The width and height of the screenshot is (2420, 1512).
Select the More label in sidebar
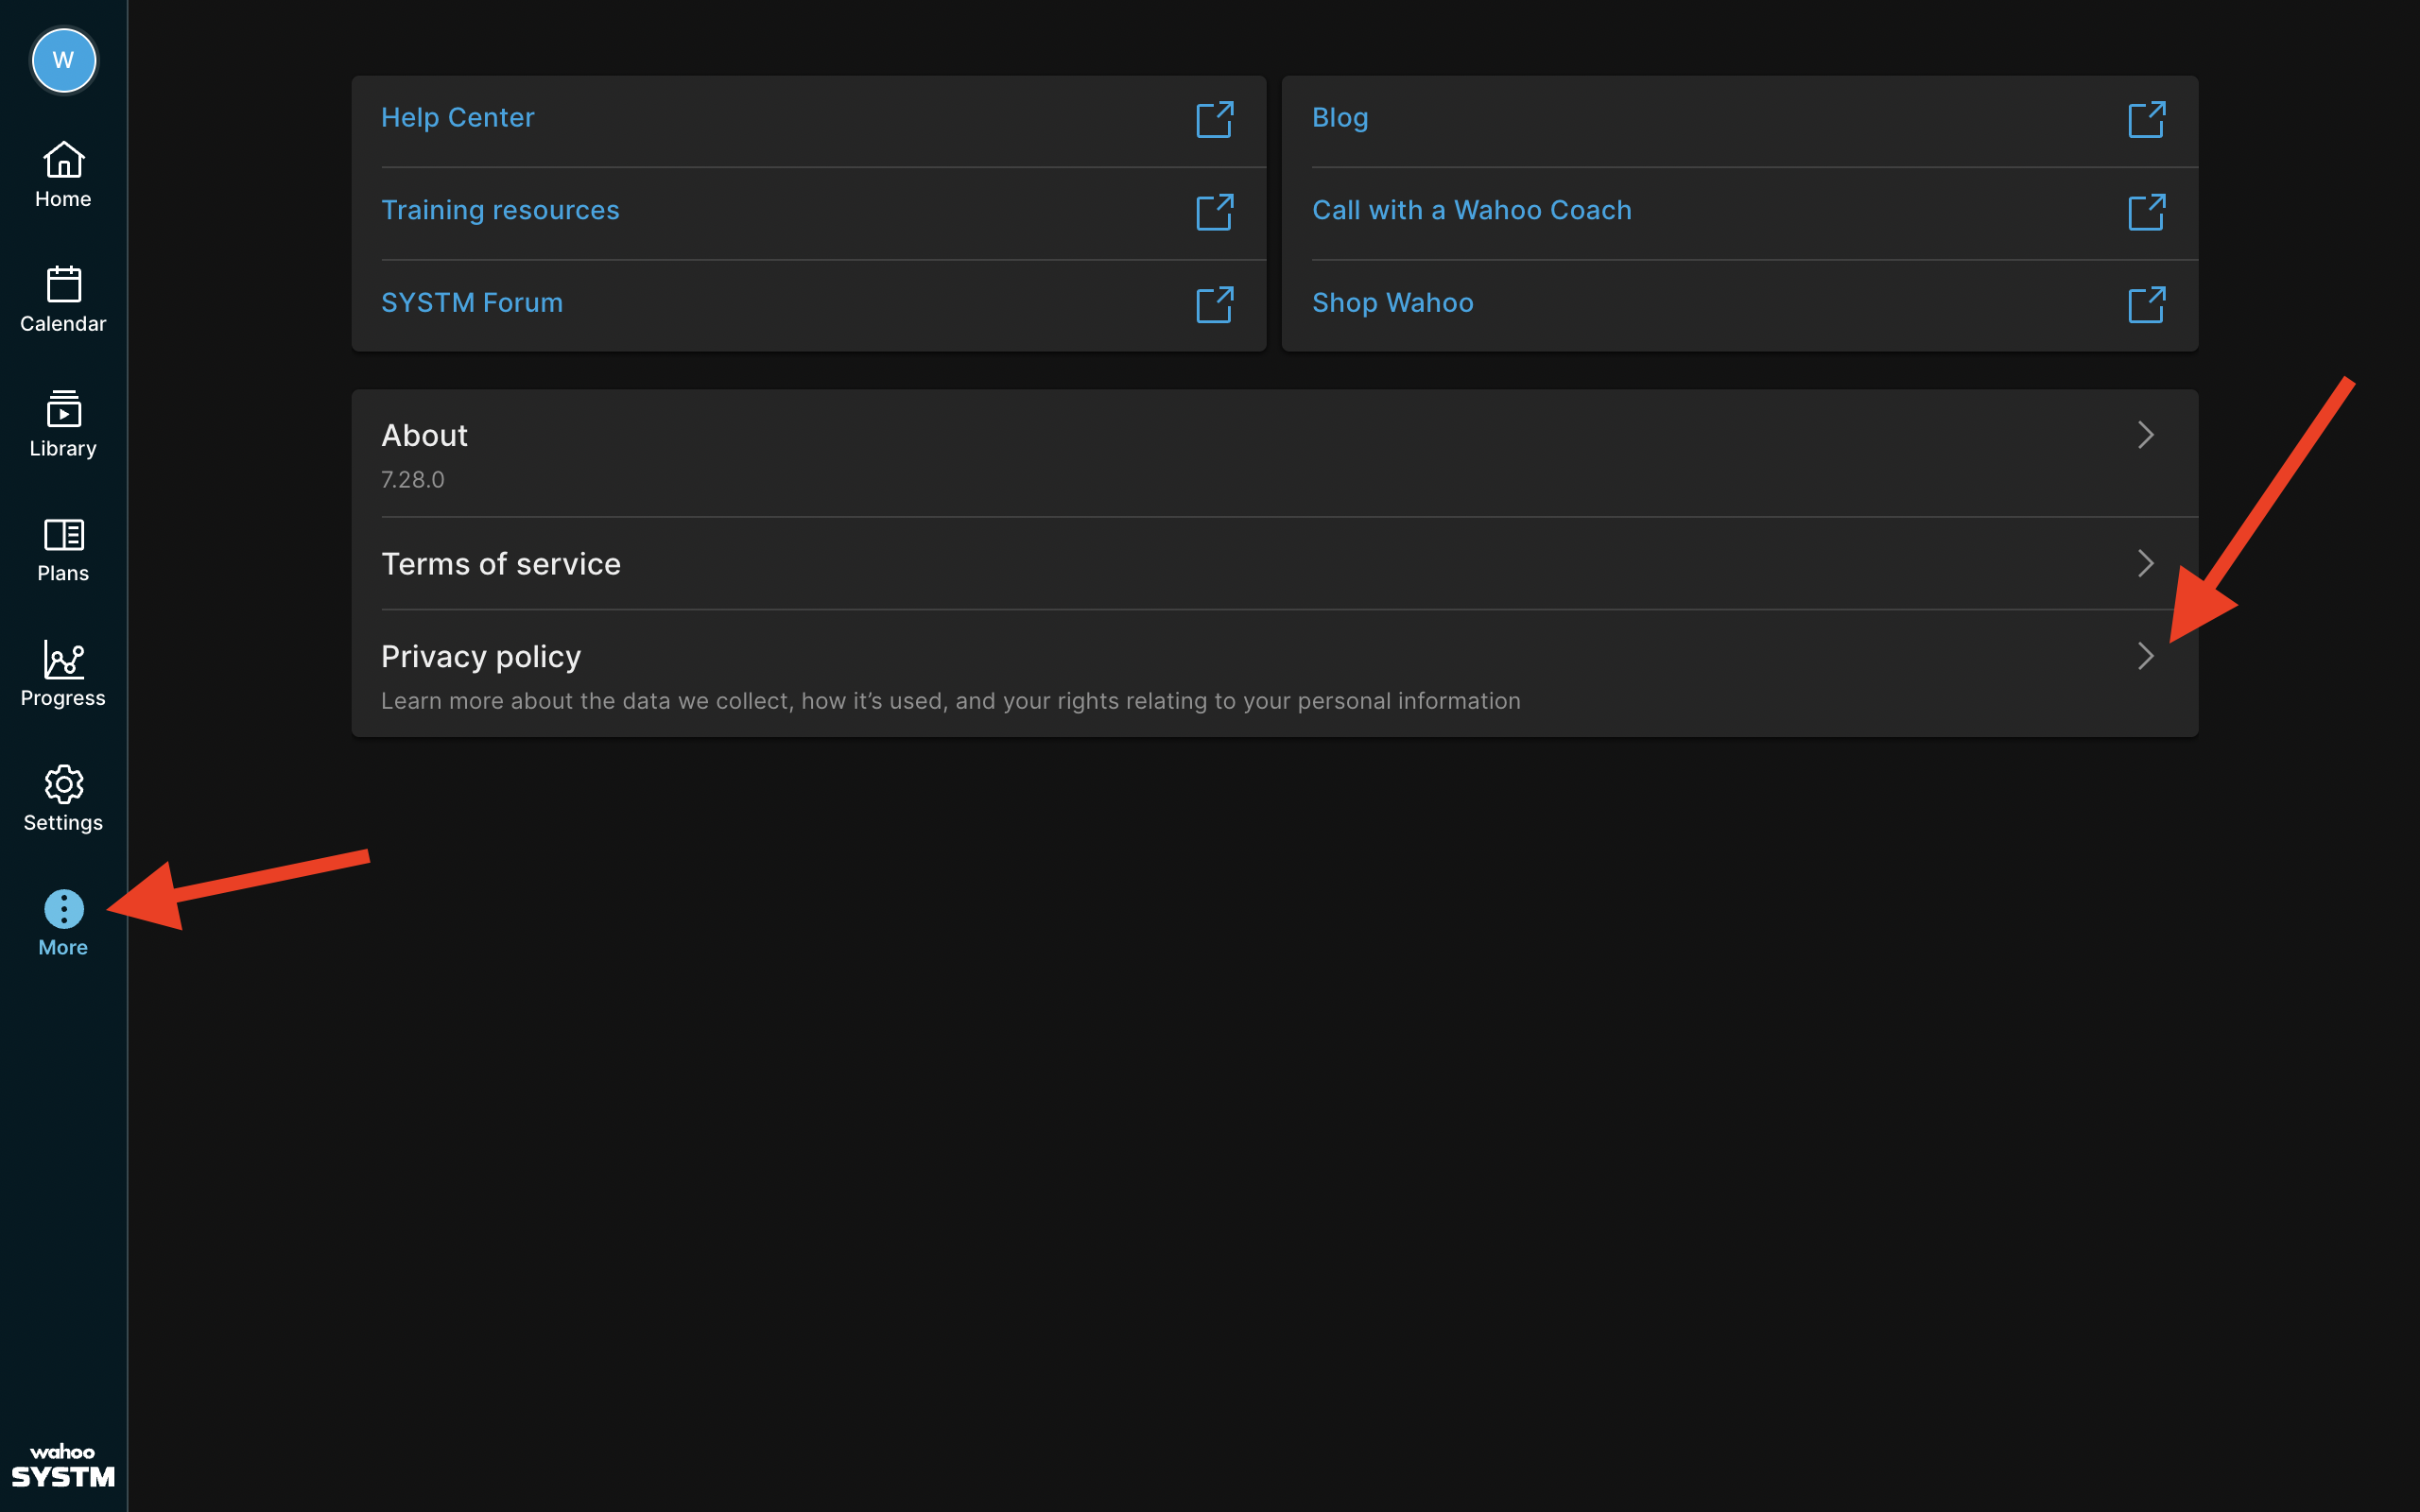tap(63, 947)
